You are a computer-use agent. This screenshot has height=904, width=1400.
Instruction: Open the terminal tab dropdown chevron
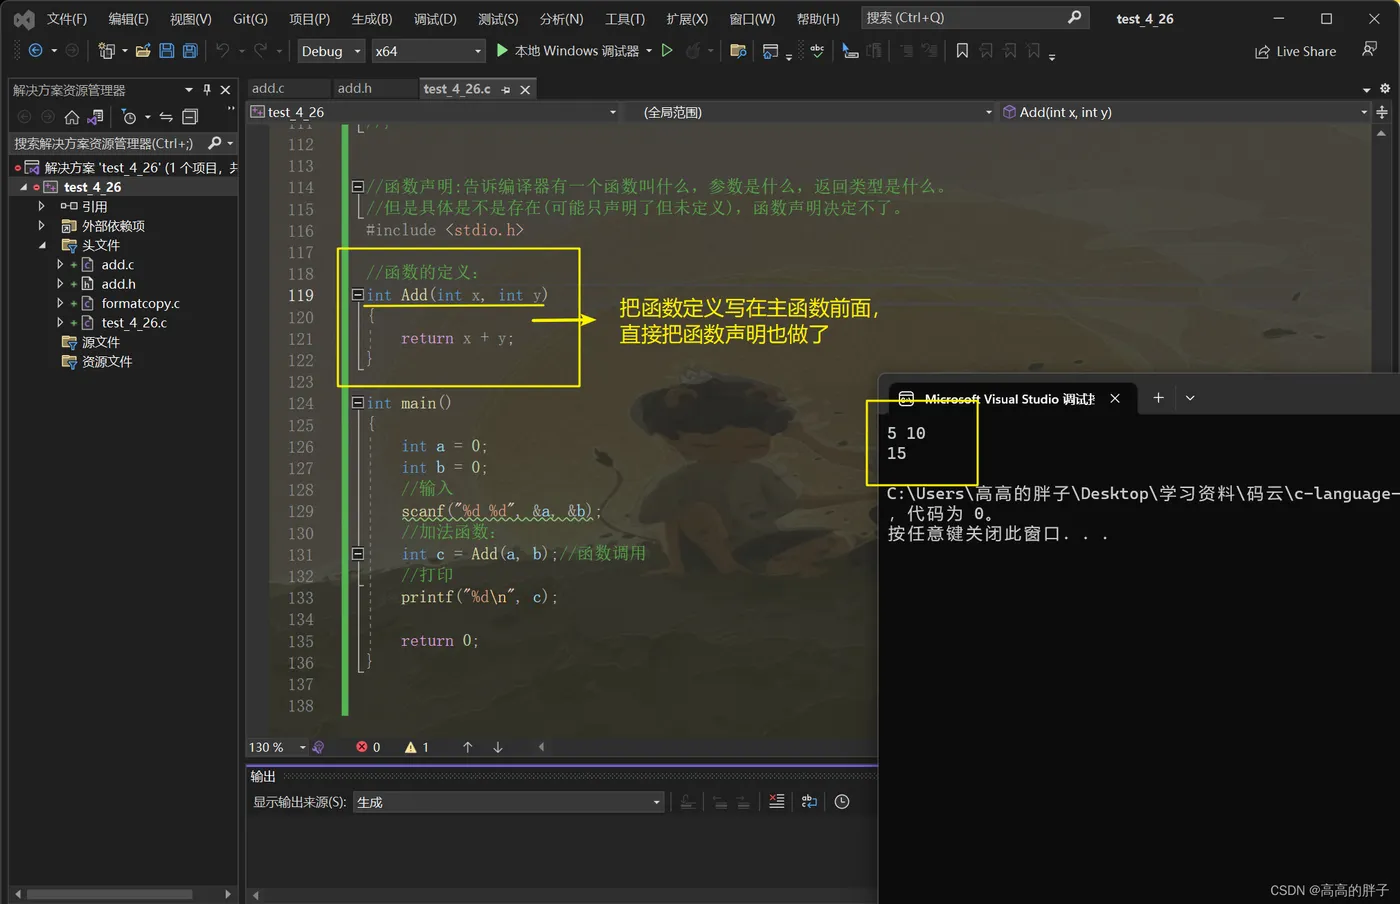coord(1190,398)
